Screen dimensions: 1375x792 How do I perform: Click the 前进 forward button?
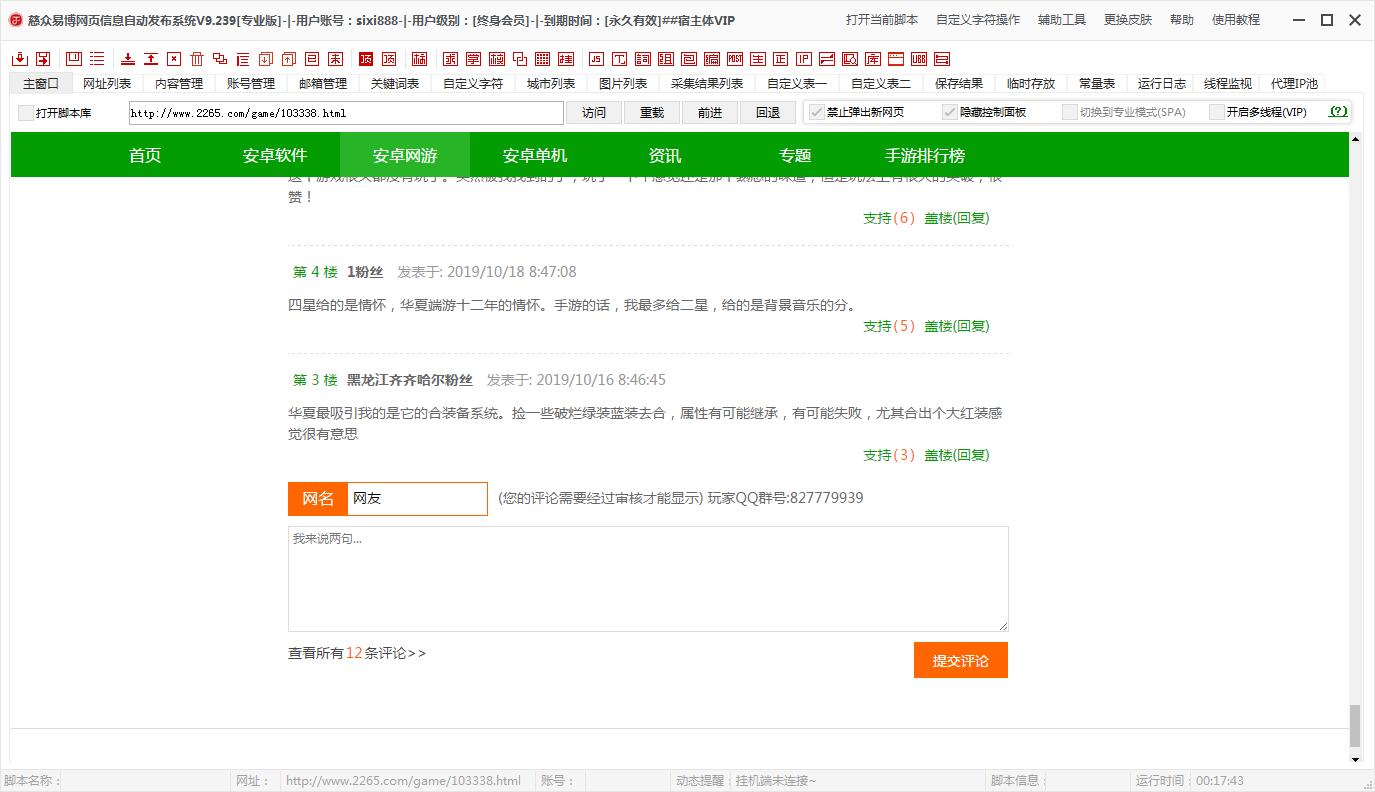pos(710,113)
